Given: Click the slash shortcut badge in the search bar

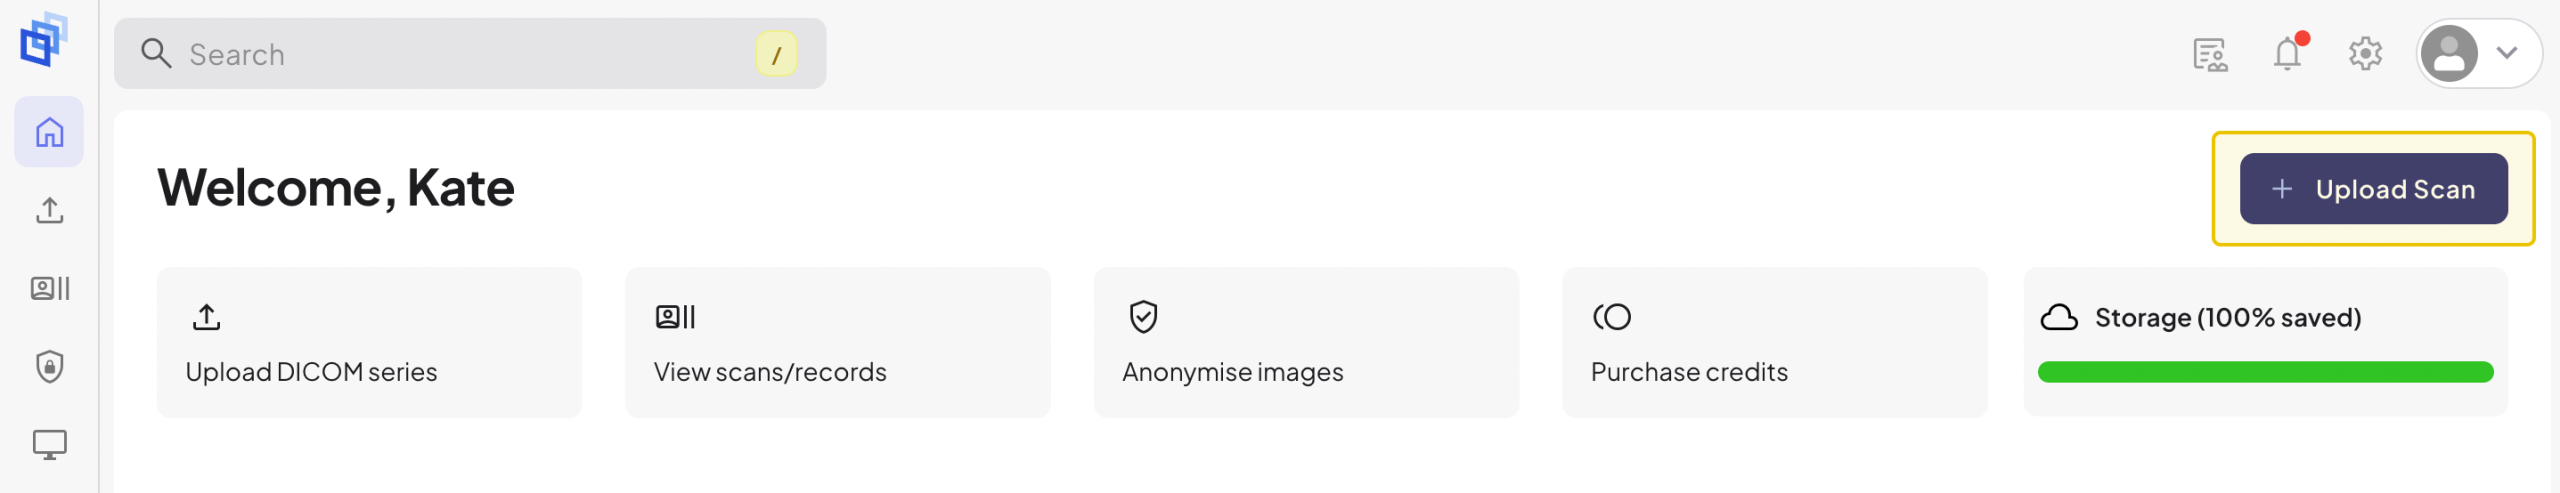Looking at the screenshot, I should (776, 54).
